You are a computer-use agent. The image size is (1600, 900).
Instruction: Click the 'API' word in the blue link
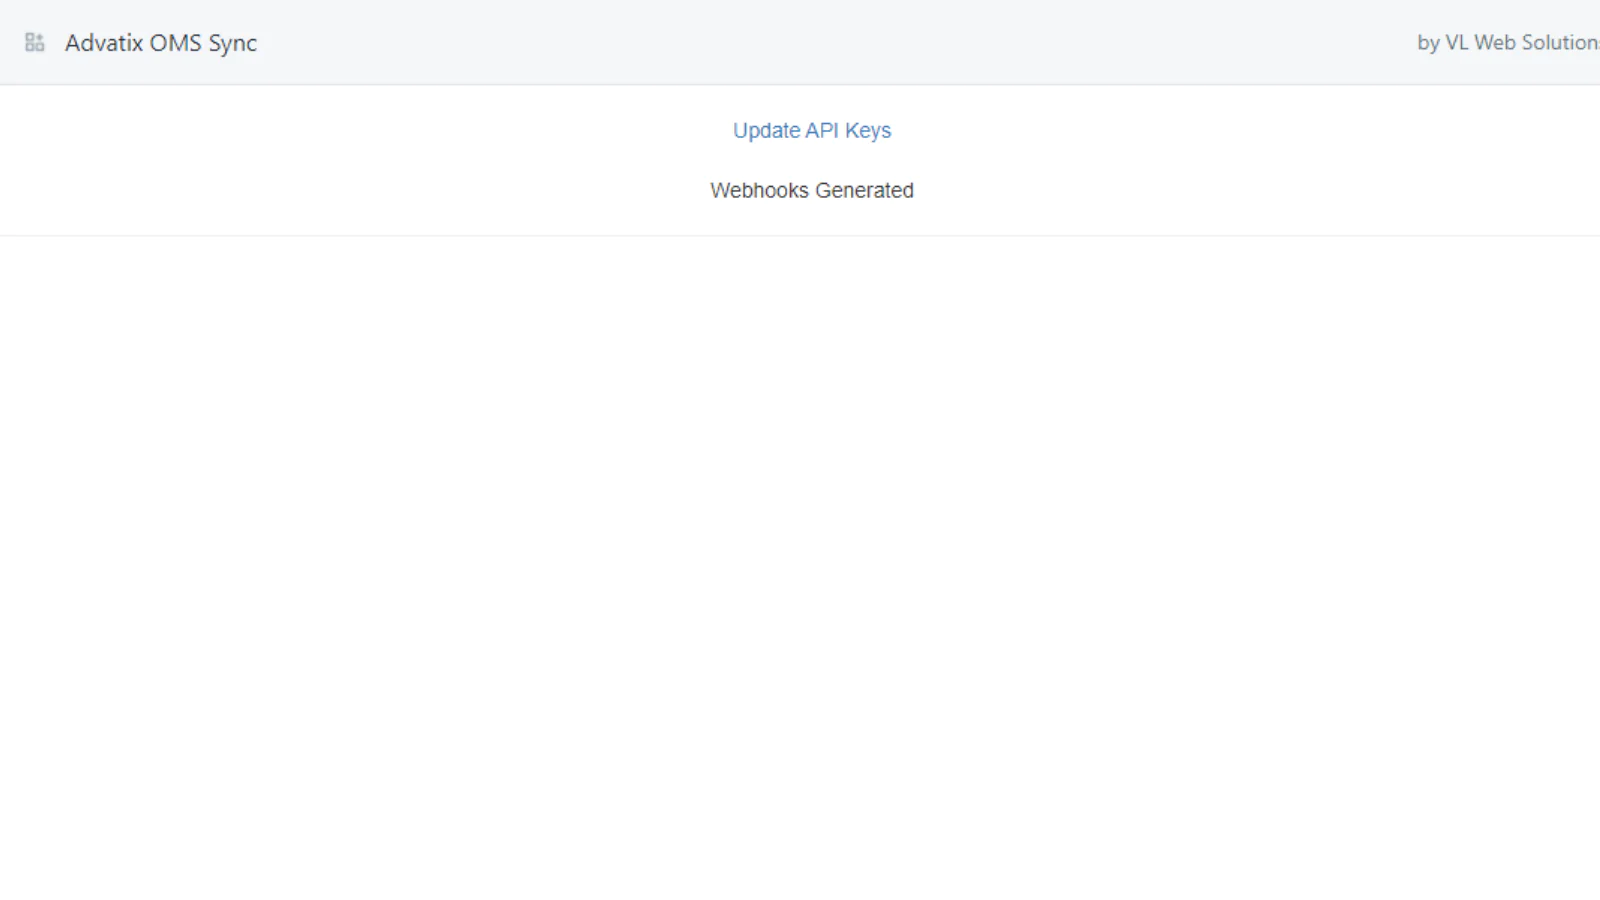pyautogui.click(x=822, y=131)
